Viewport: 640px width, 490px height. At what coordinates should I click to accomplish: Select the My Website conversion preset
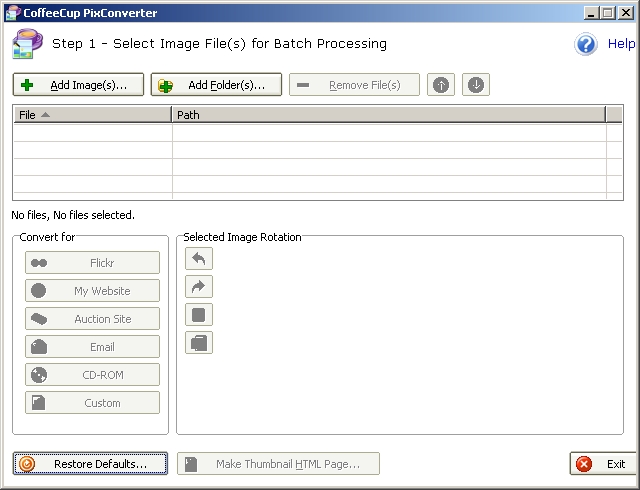[x=92, y=291]
